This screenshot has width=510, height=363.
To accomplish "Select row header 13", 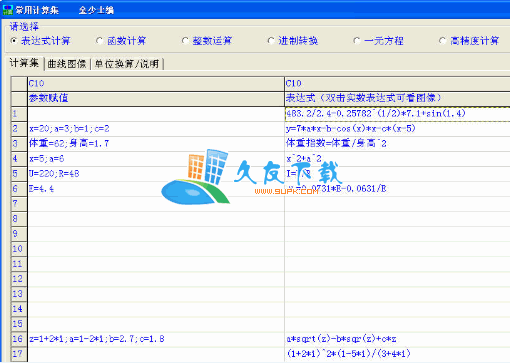I will click(19, 294).
